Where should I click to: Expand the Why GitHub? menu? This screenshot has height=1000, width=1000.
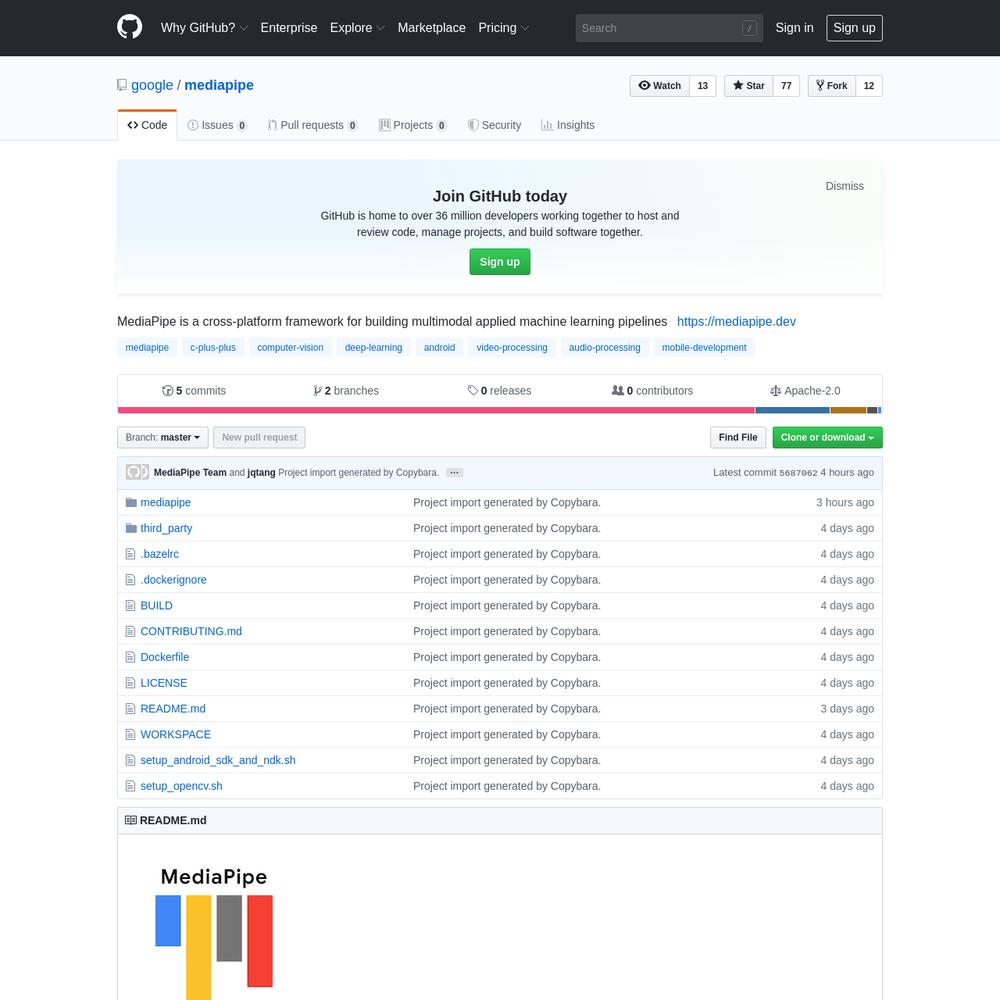click(204, 28)
